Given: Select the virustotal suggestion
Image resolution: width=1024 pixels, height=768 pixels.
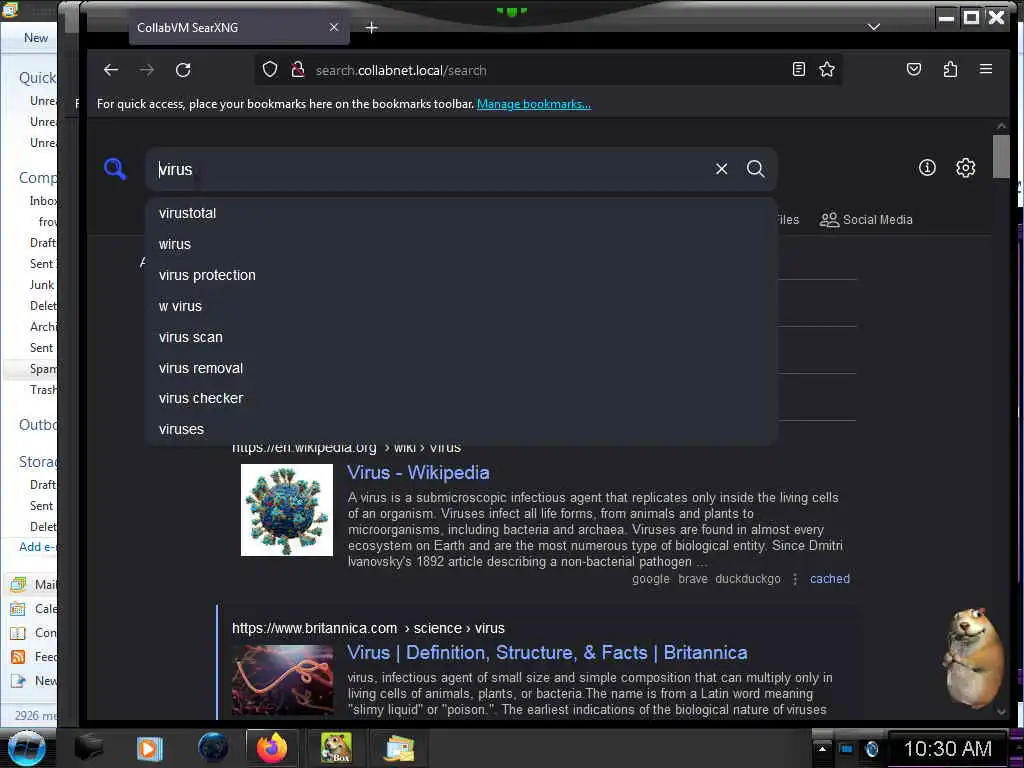Looking at the screenshot, I should click(461, 213).
